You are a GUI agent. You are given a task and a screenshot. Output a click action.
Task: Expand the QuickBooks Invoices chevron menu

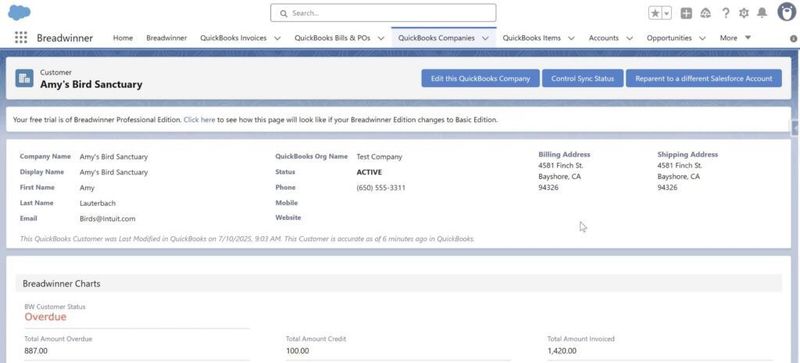point(277,38)
